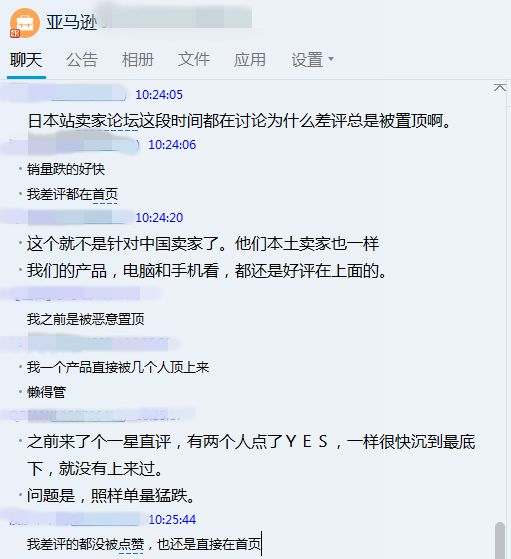Click the last message ending with 首页

click(144, 544)
